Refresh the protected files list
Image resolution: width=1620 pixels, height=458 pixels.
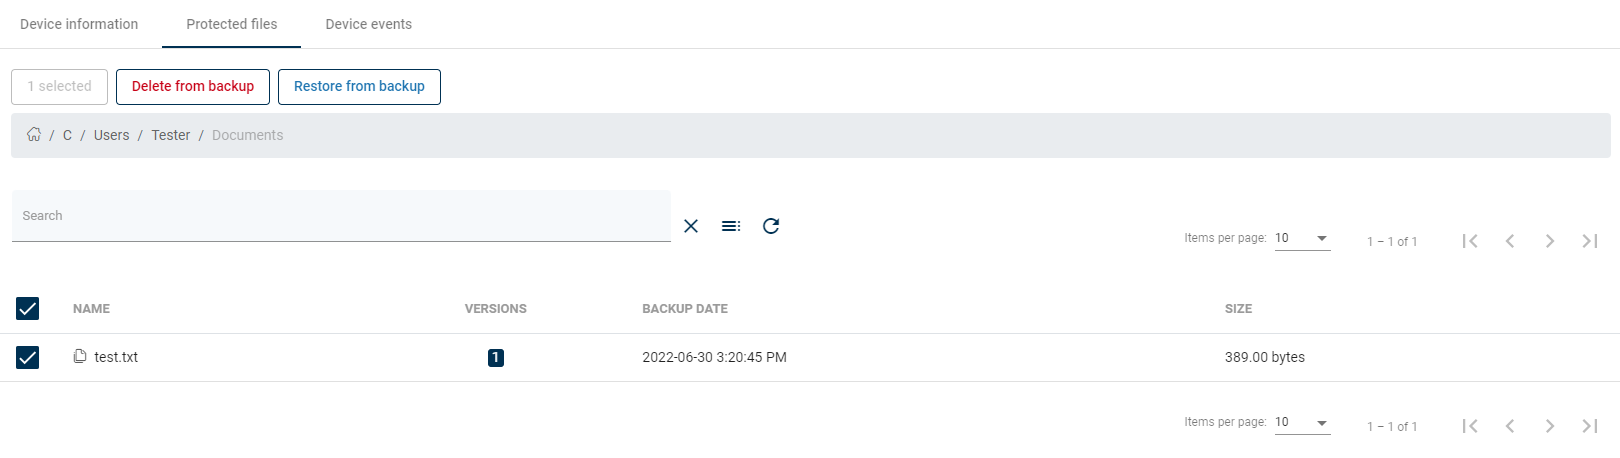[771, 226]
